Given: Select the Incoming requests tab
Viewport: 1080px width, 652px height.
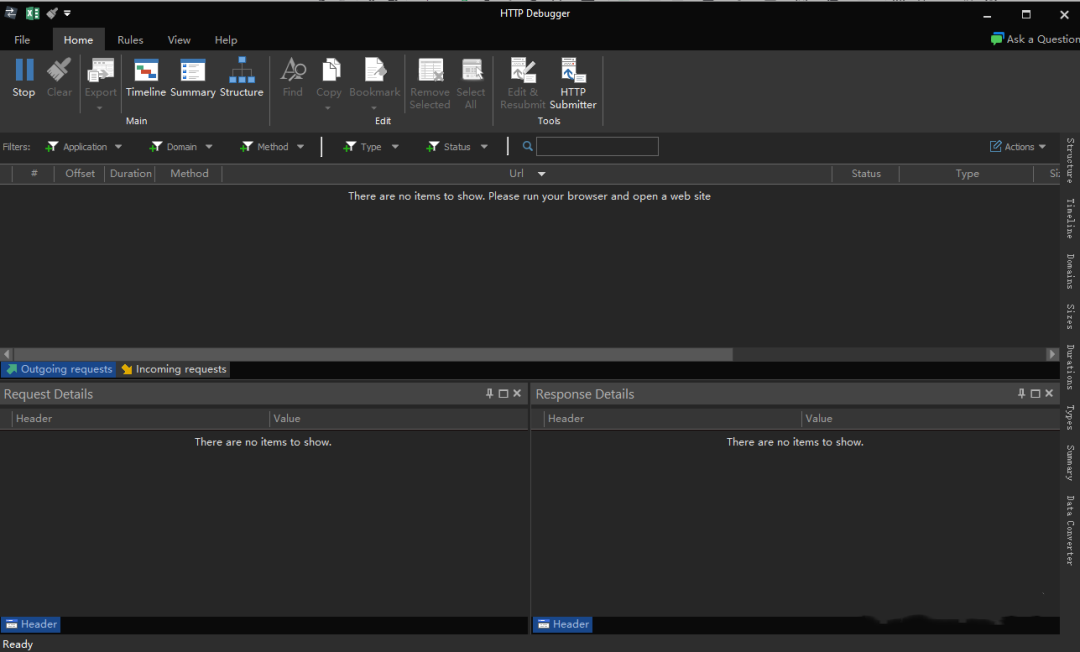Looking at the screenshot, I should click(x=174, y=369).
